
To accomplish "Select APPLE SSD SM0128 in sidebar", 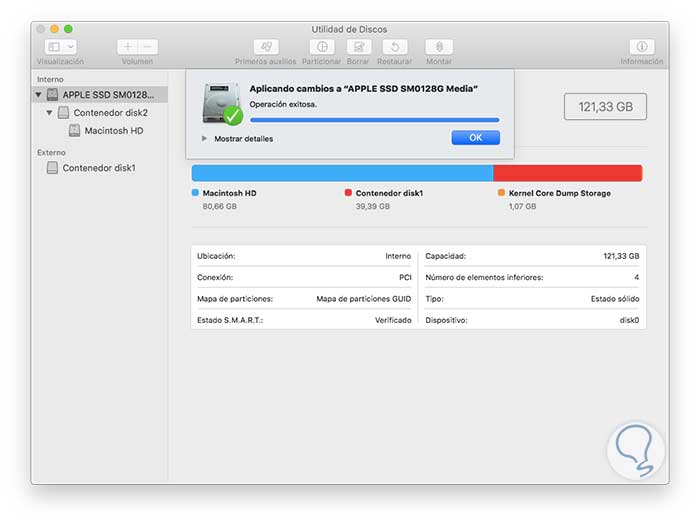I will pos(100,95).
